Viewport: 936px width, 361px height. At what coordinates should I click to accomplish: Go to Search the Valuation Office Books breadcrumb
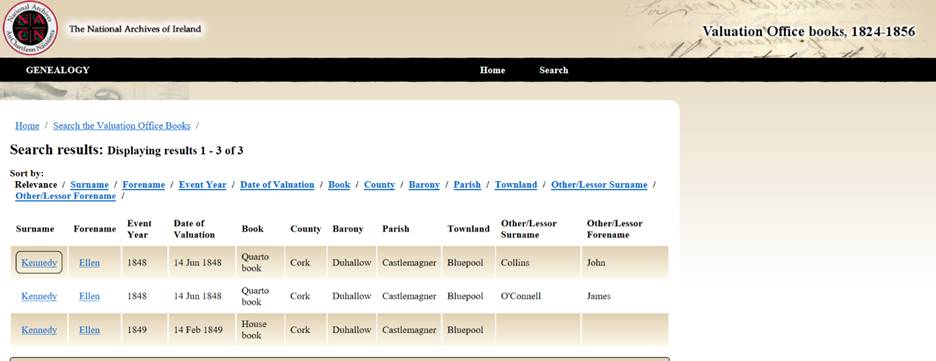coord(122,125)
